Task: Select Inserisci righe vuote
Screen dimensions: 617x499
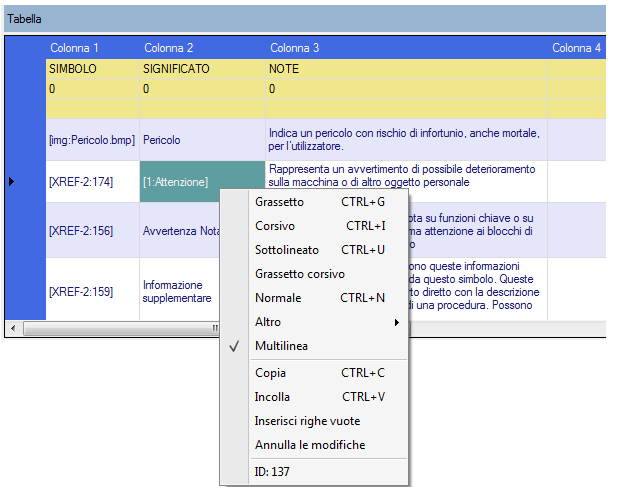Action: click(x=329, y=421)
